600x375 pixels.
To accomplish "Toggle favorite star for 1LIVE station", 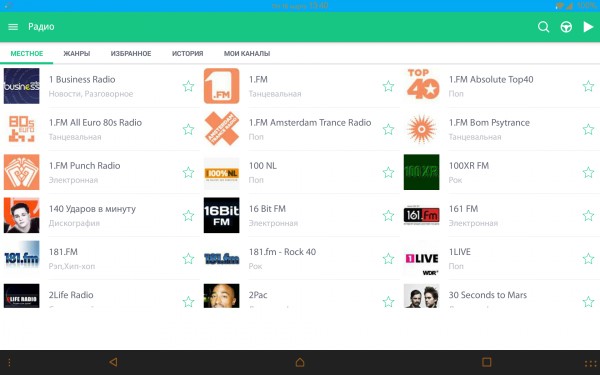I will 588,259.
